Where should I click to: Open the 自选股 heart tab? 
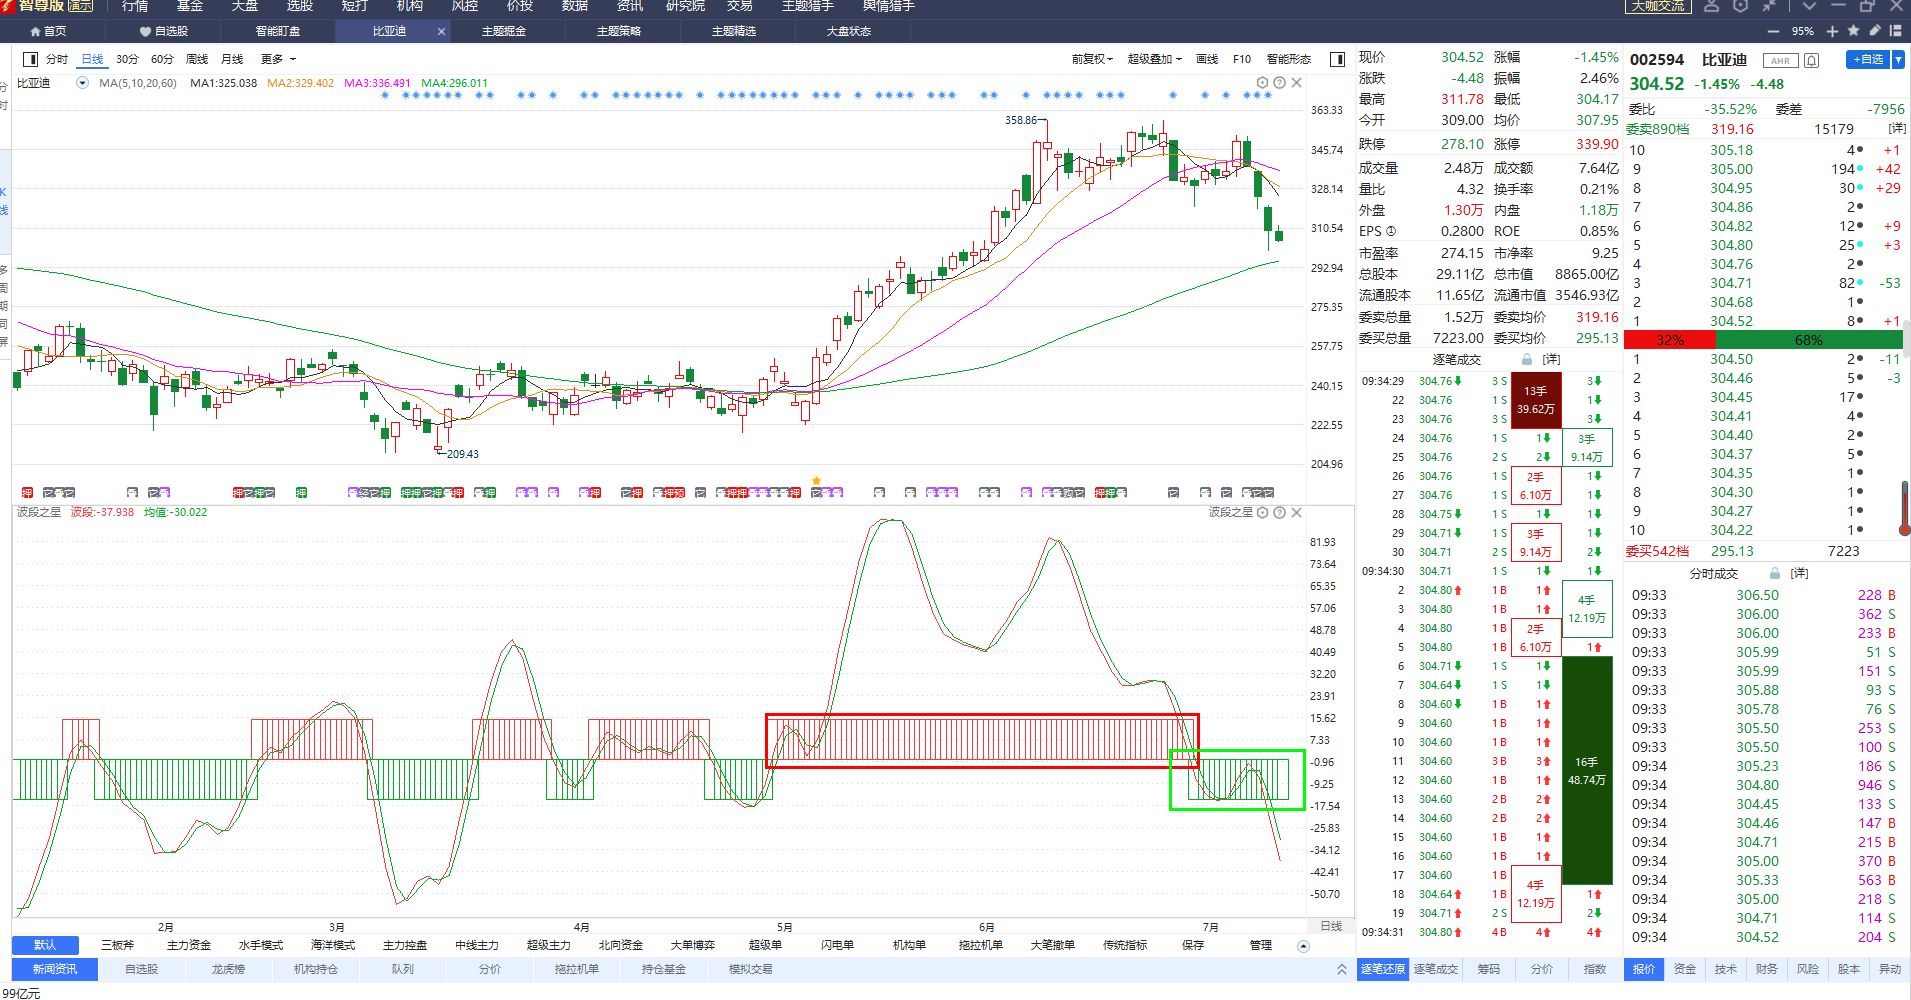[x=164, y=31]
